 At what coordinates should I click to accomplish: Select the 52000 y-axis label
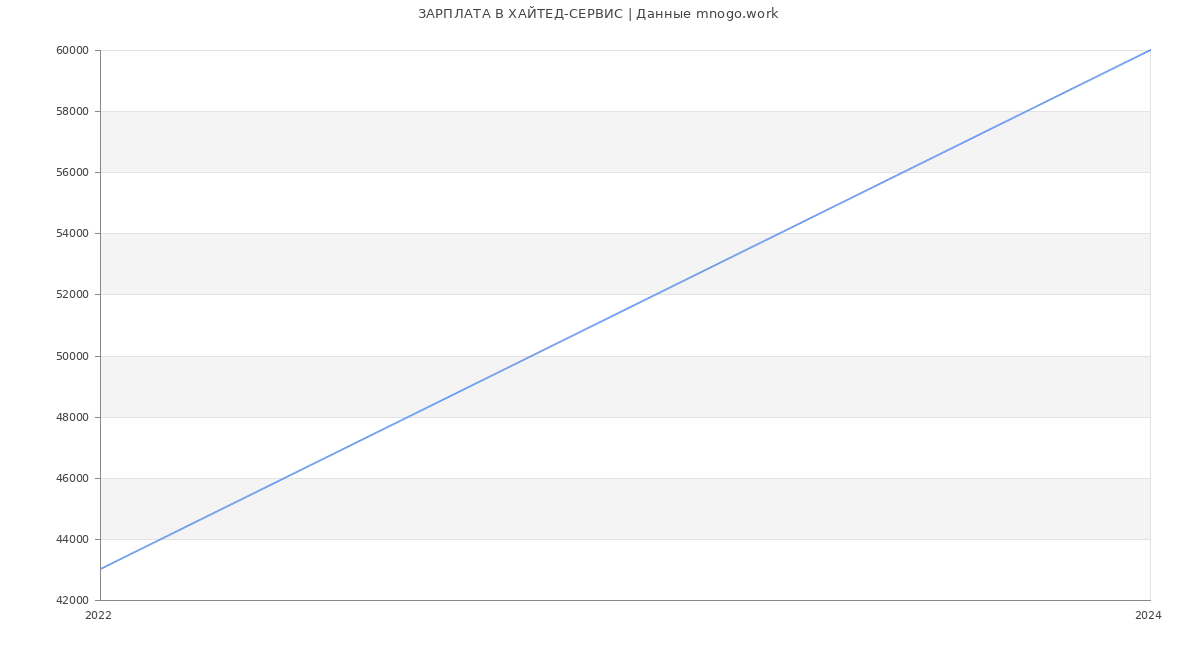tap(73, 294)
